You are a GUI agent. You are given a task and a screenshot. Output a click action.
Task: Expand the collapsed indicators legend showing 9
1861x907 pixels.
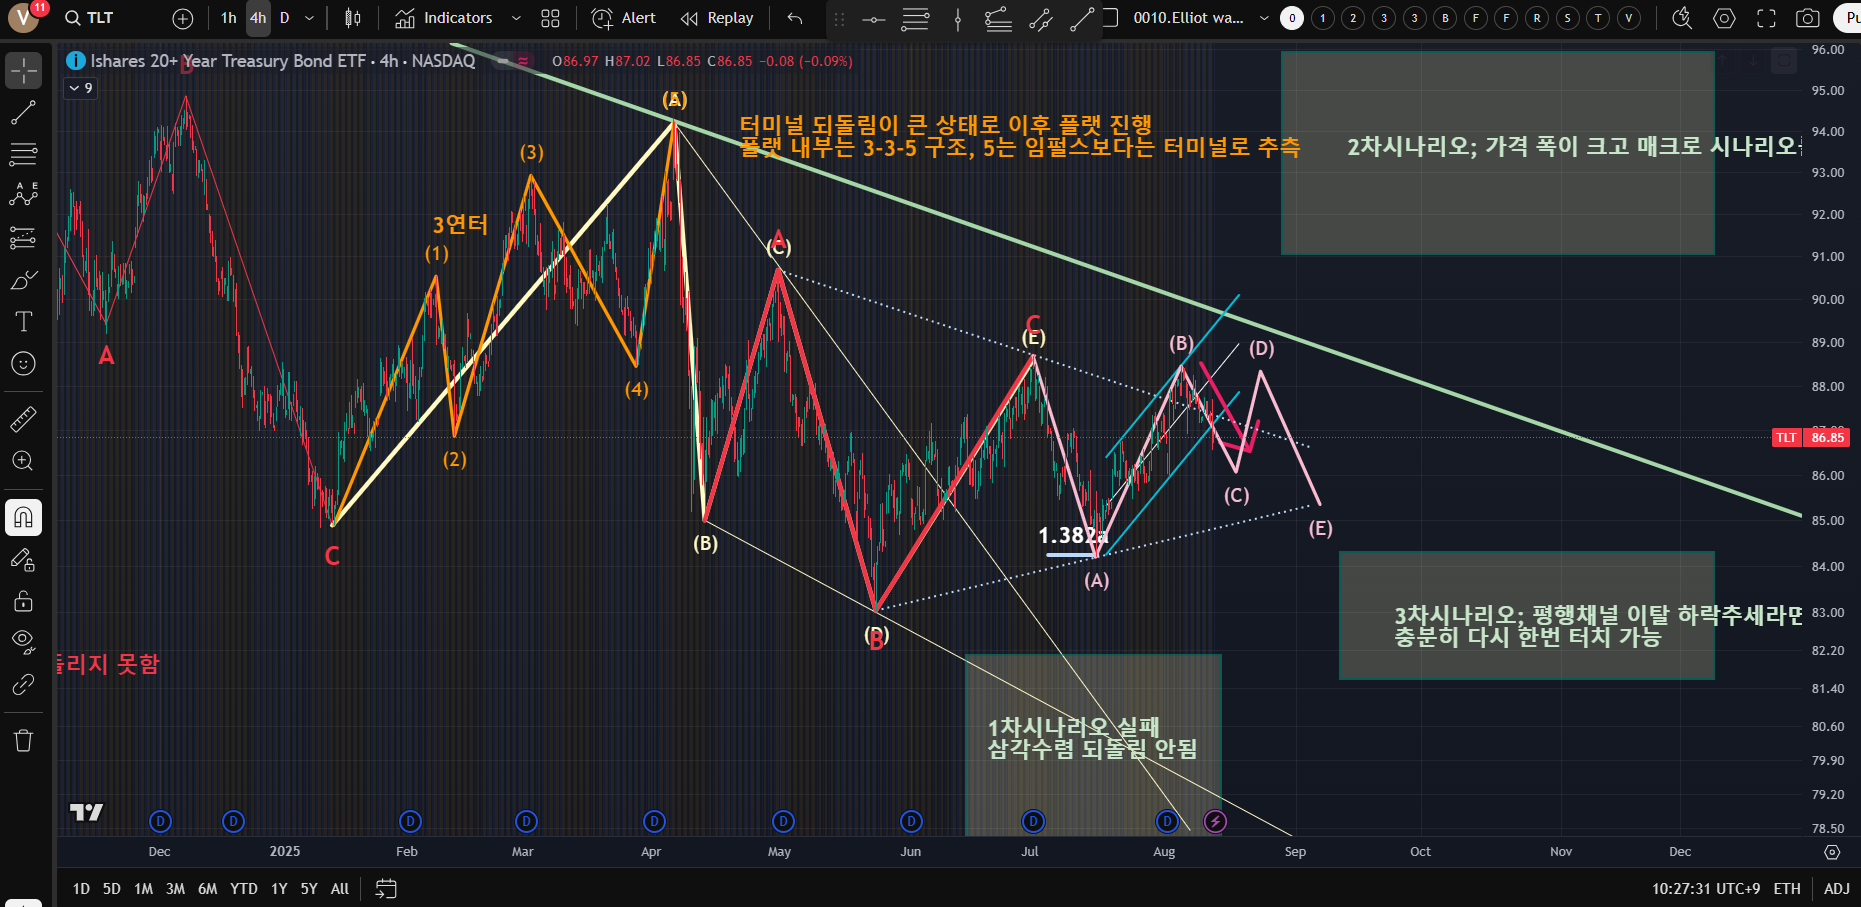80,88
